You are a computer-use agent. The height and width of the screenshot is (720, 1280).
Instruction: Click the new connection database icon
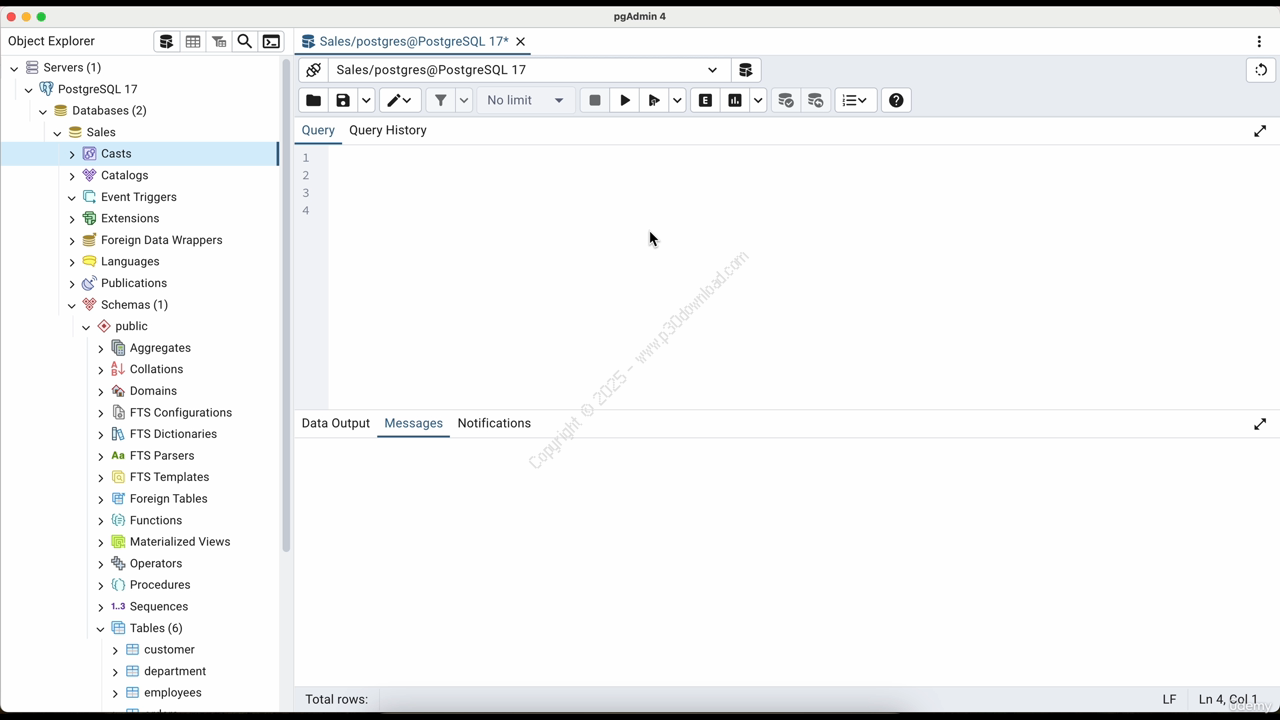point(745,70)
